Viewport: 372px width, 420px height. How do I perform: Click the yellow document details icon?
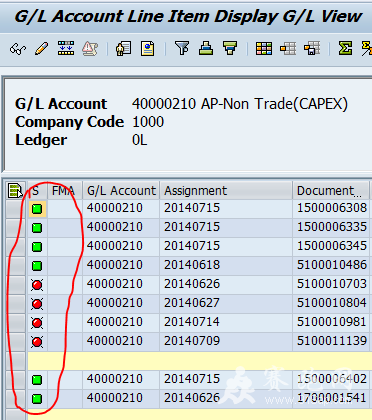click(x=147, y=49)
